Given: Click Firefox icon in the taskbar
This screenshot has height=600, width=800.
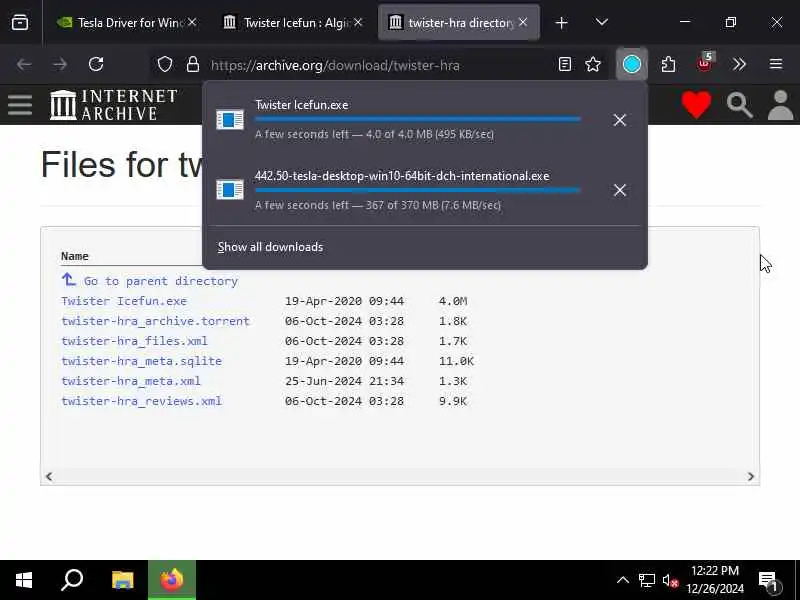Looking at the screenshot, I should (172, 580).
